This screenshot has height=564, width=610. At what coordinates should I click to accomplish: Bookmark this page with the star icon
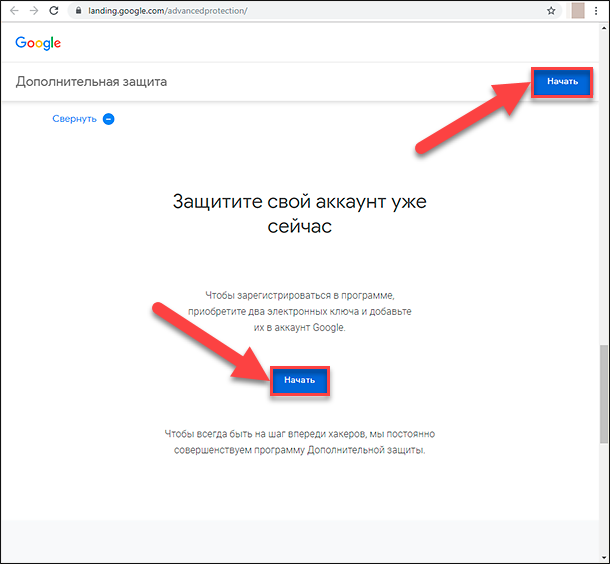551,11
